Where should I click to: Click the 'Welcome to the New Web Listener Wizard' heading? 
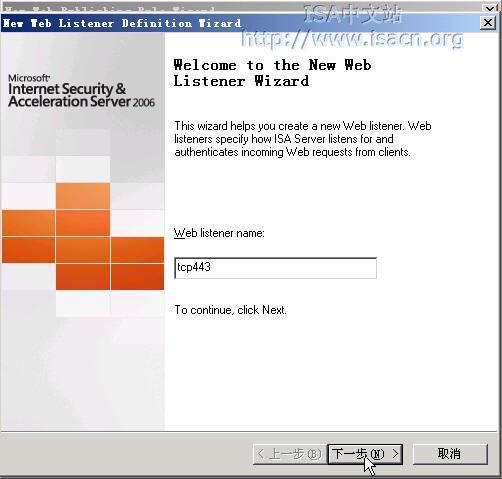pyautogui.click(x=272, y=73)
